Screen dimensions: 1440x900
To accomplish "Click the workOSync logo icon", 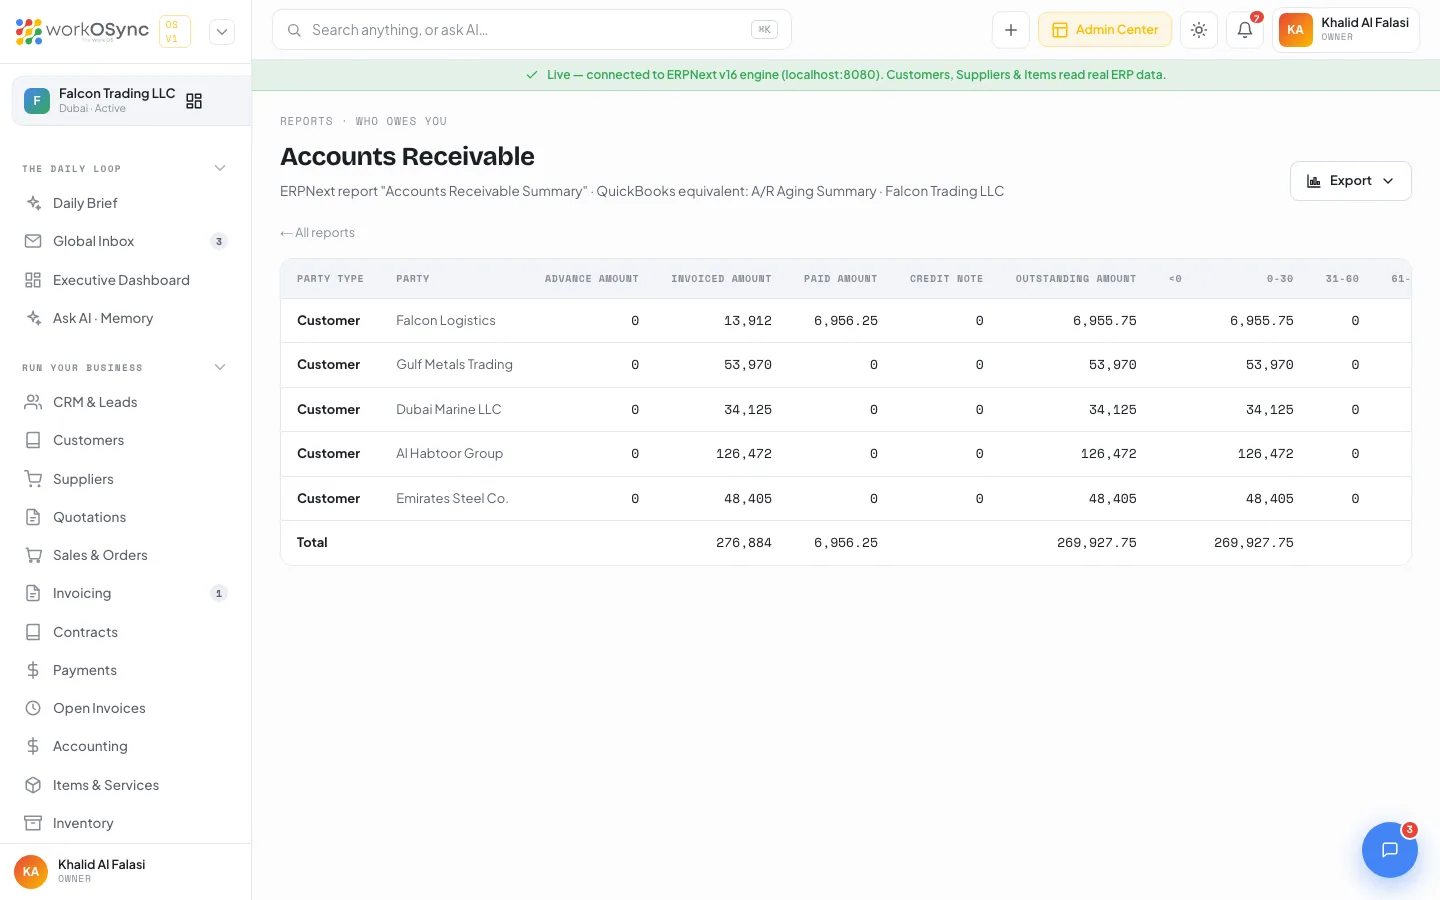I will click(x=29, y=31).
